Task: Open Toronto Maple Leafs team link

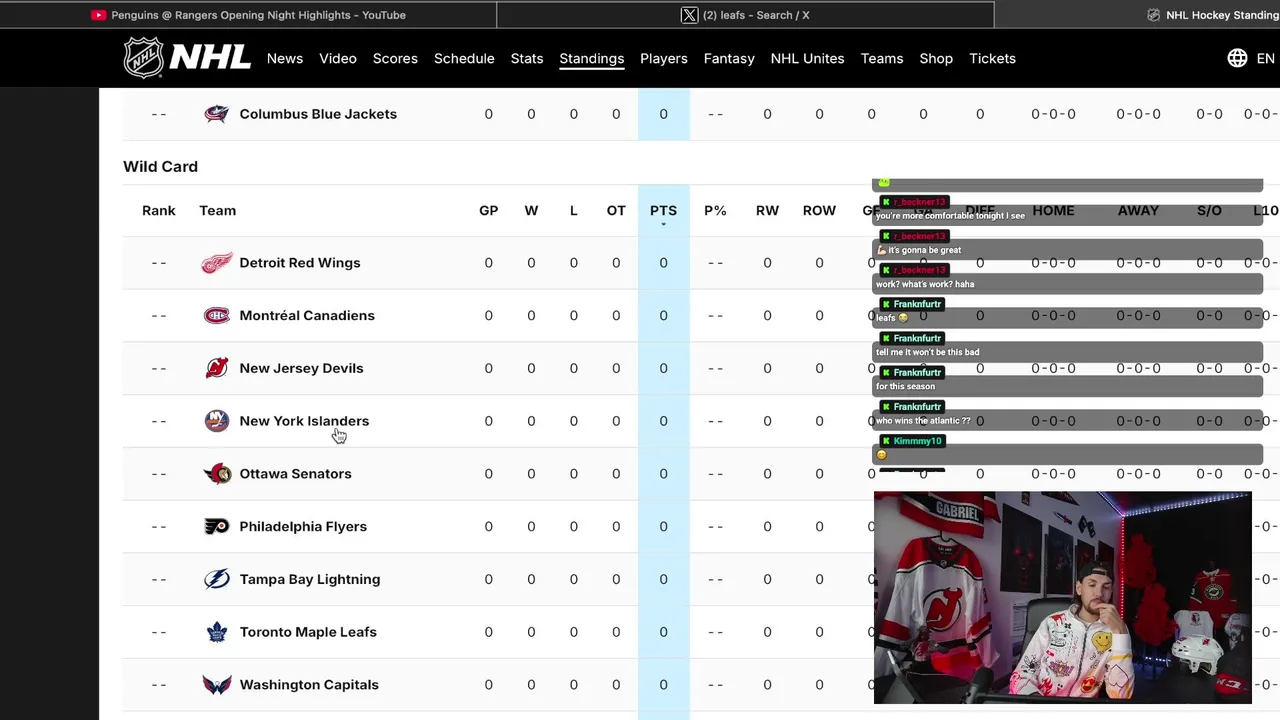Action: point(308,632)
